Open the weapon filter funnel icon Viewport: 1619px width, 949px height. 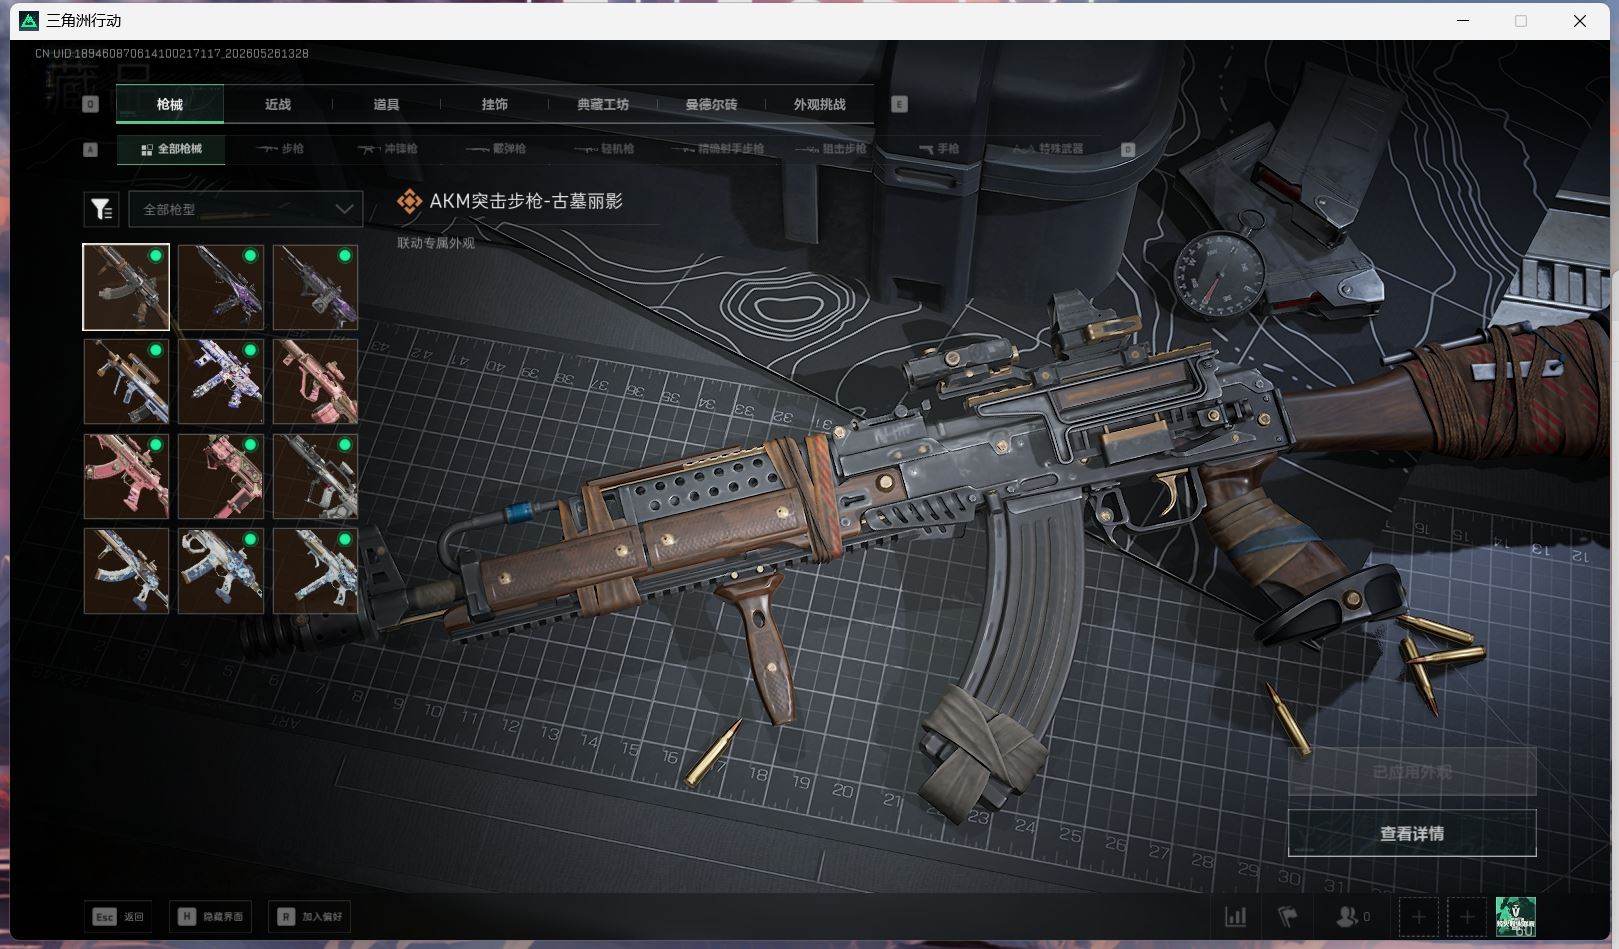coord(101,209)
